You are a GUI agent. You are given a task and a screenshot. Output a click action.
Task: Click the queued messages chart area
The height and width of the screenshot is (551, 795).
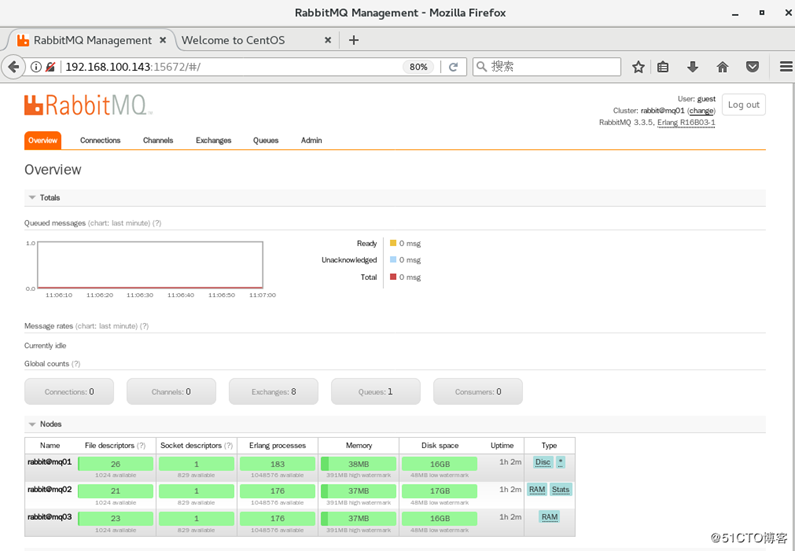pyautogui.click(x=150, y=265)
